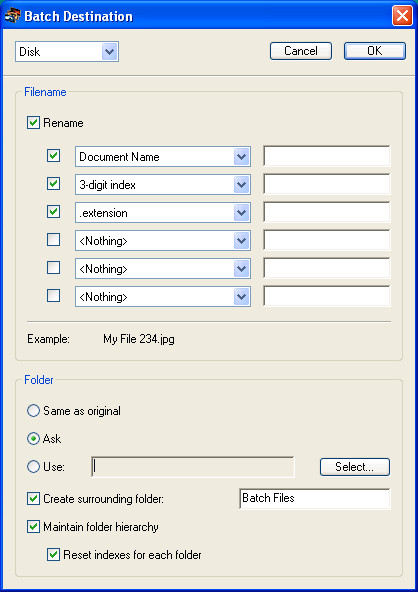Click the Folder group label

pyautogui.click(x=39, y=380)
